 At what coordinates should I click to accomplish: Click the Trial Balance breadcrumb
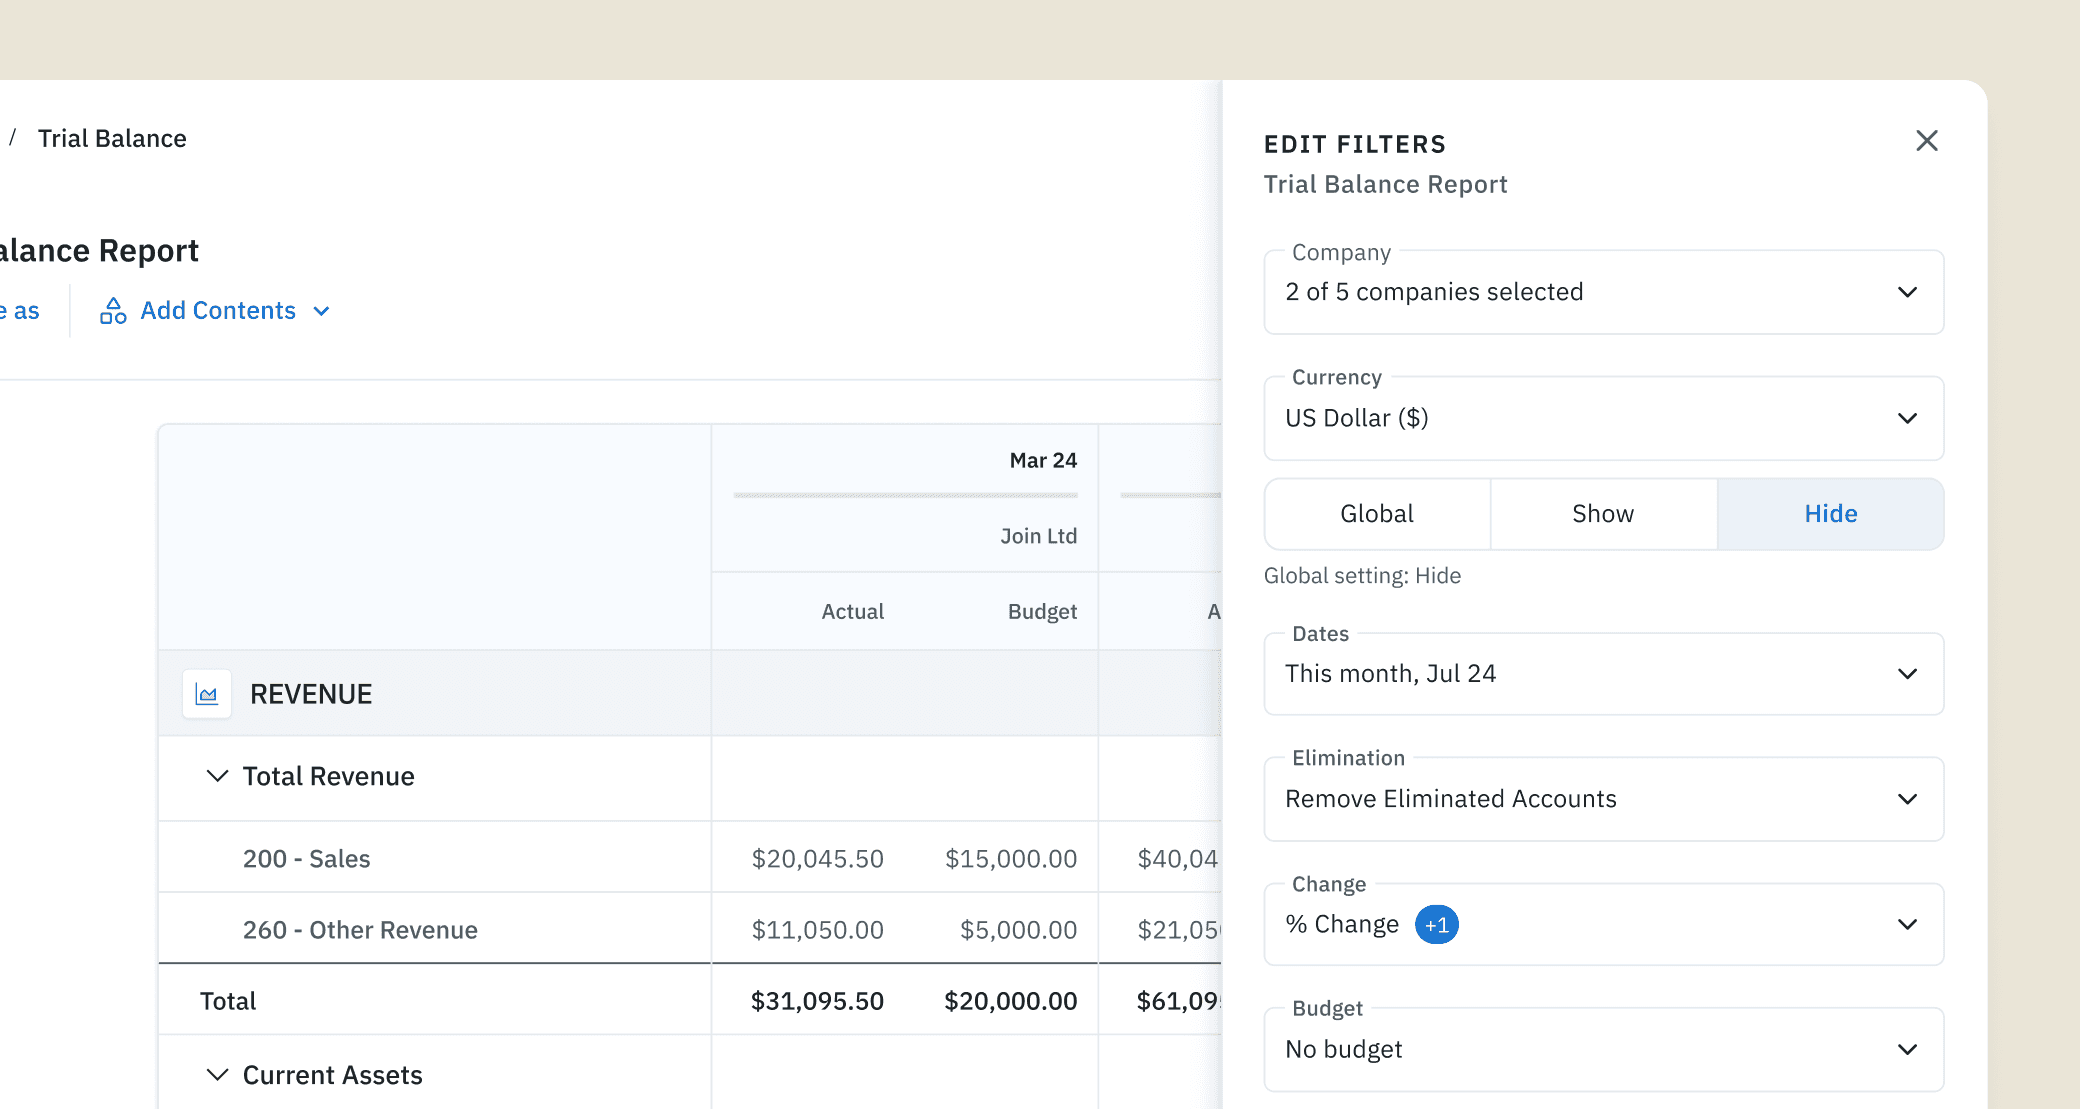point(112,139)
